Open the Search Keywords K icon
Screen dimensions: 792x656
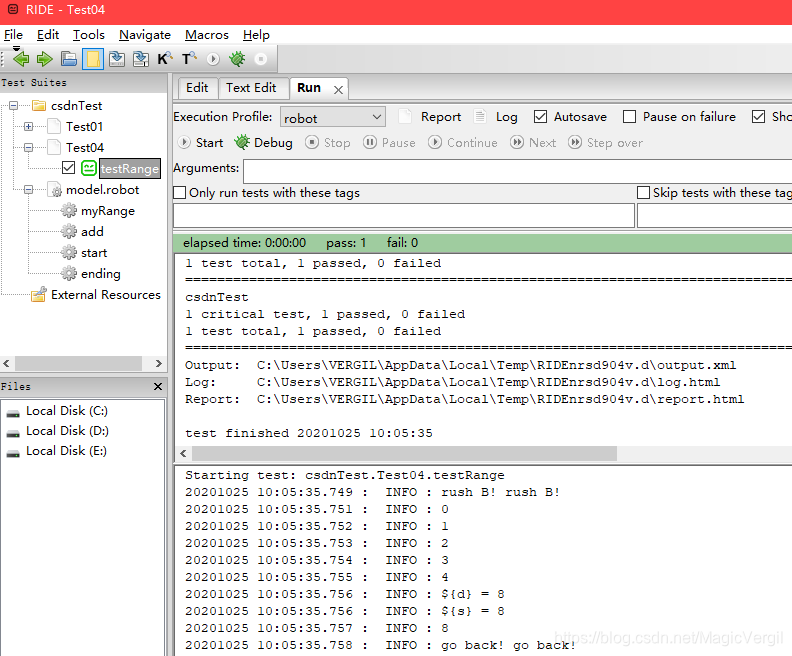tap(165, 59)
